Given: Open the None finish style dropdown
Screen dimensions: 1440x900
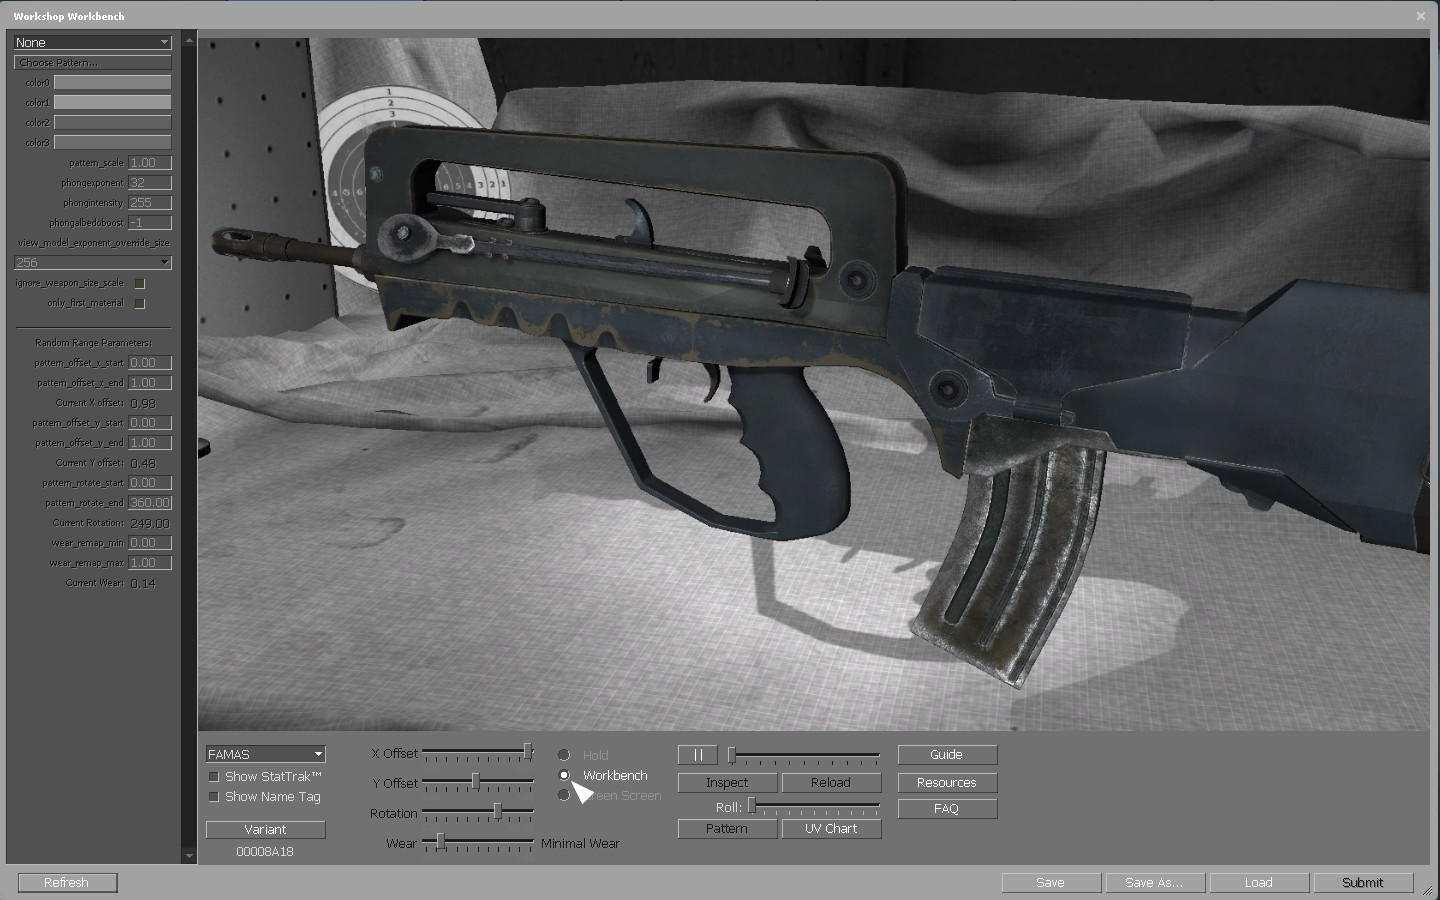Looking at the screenshot, I should (x=92, y=42).
